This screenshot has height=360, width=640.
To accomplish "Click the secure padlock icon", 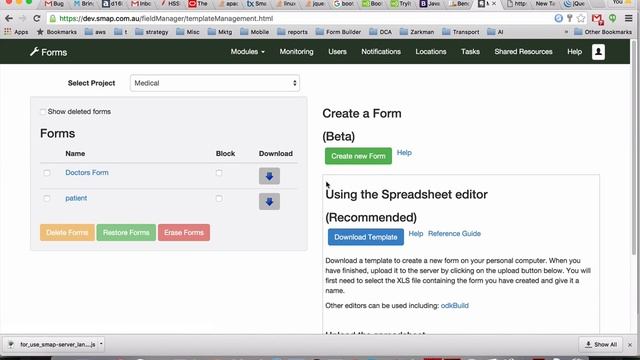I will [x=53, y=18].
